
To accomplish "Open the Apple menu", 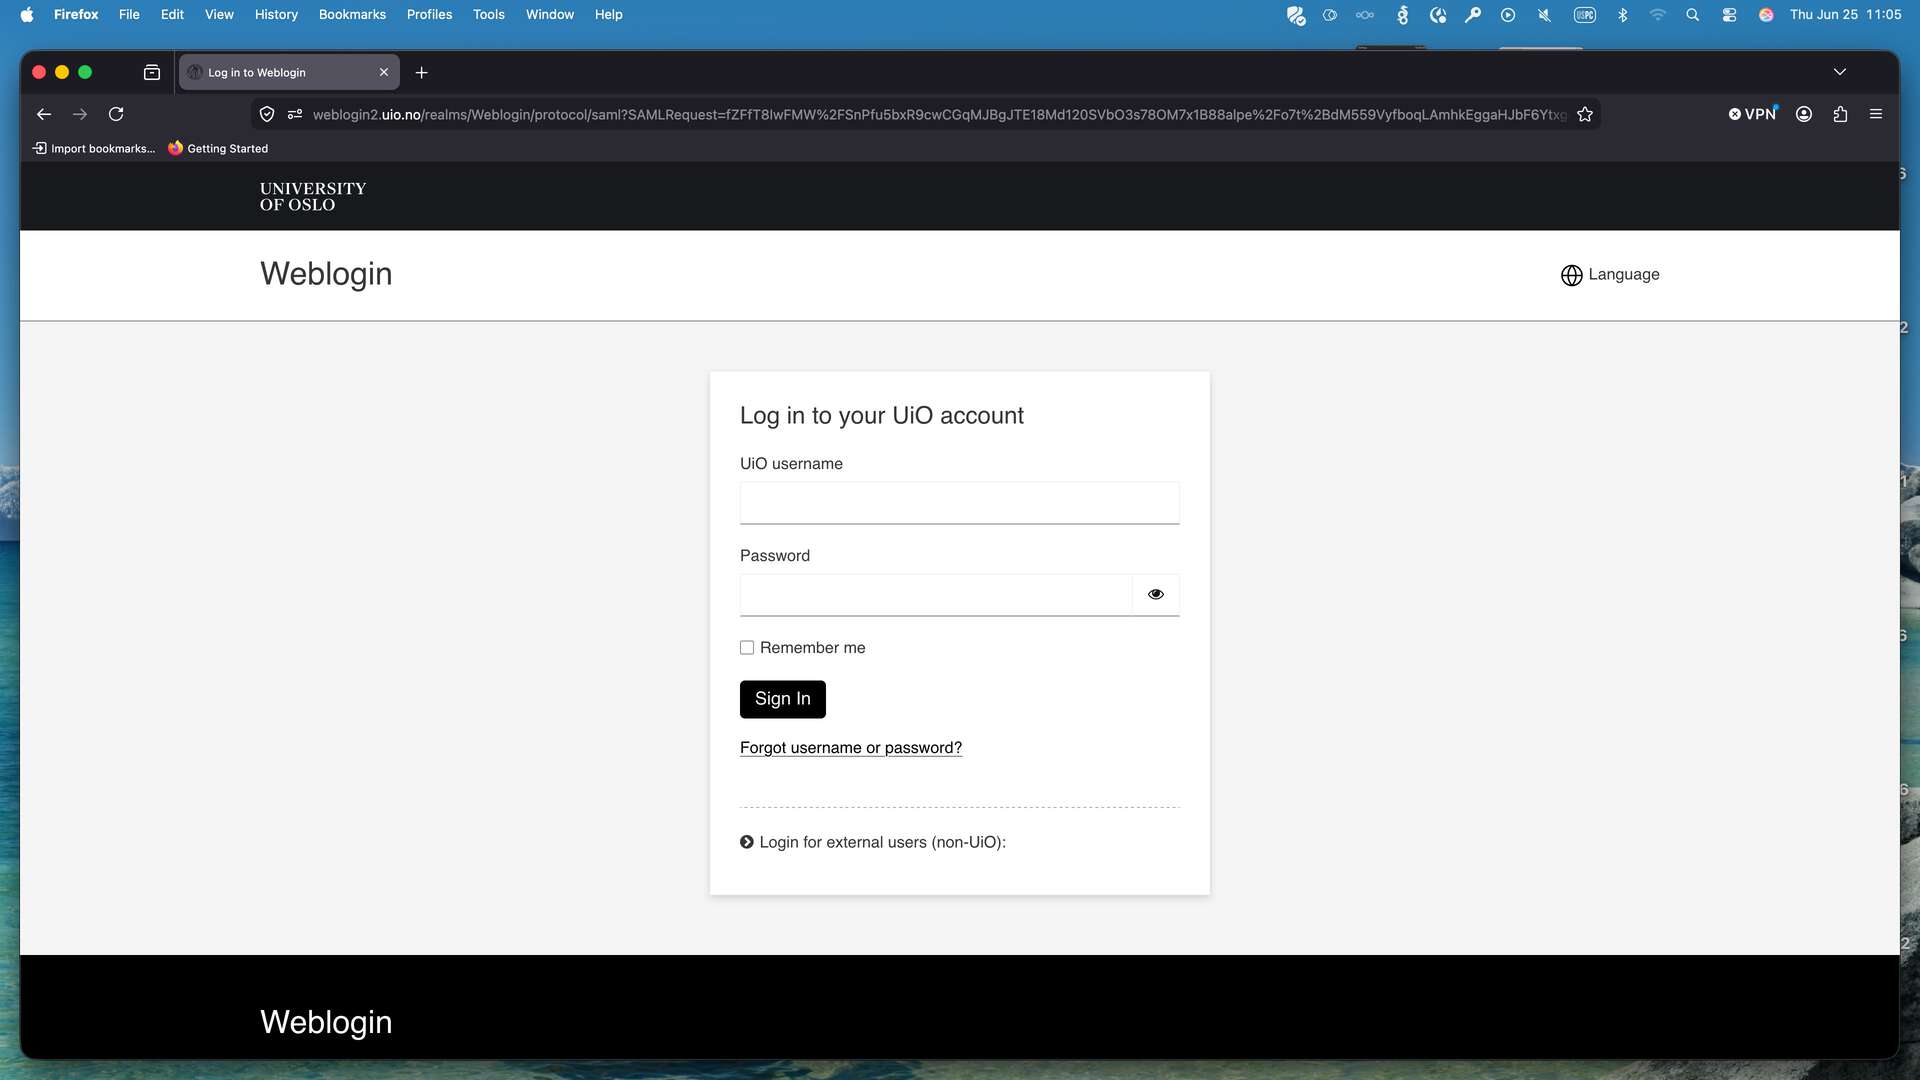I will tap(27, 15).
